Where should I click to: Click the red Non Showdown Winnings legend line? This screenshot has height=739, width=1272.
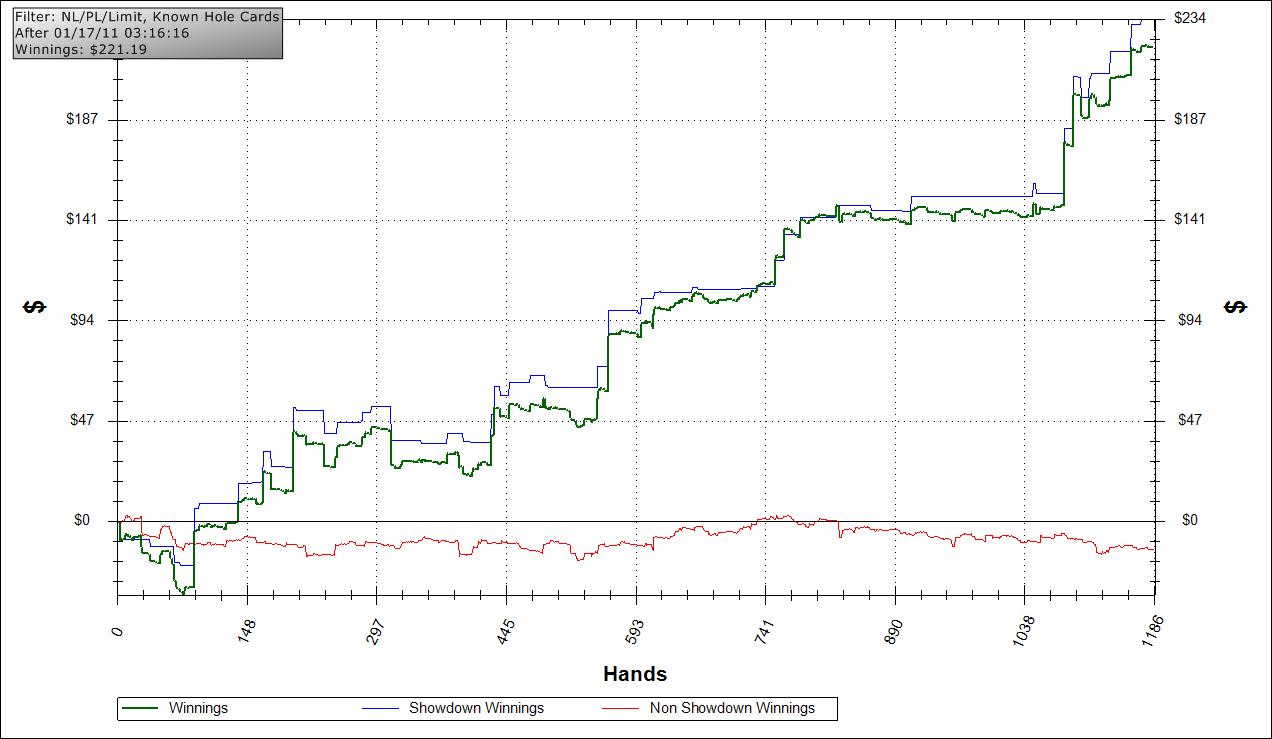(x=621, y=708)
